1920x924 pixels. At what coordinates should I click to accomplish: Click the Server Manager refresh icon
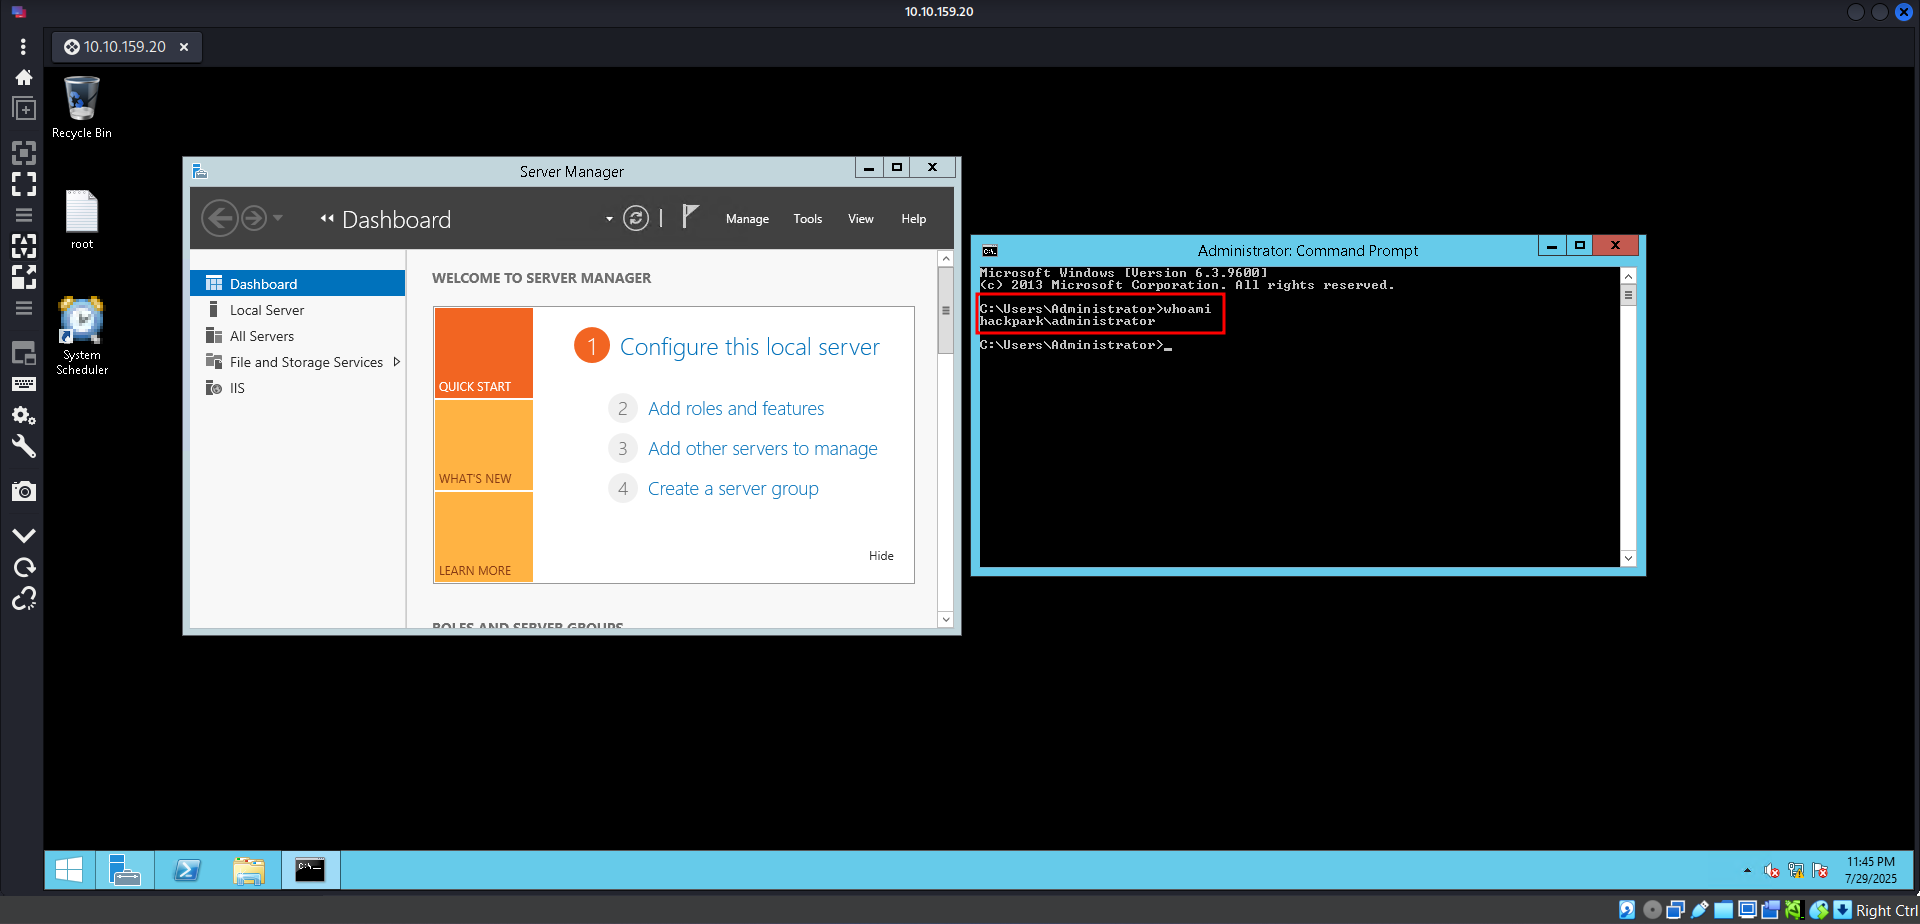636,218
